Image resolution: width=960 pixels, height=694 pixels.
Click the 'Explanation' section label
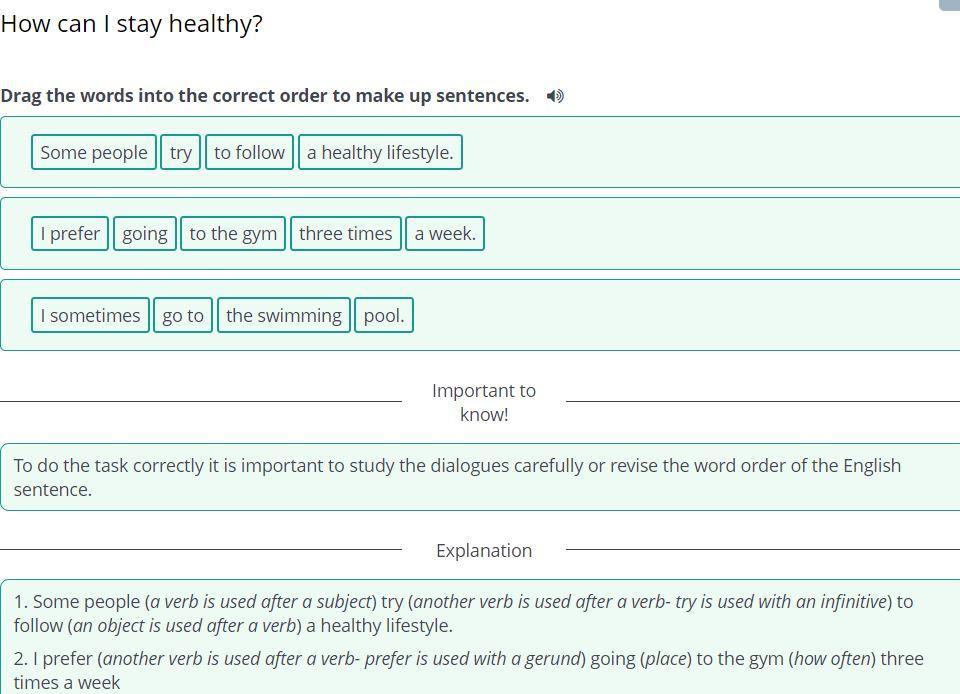pyautogui.click(x=484, y=551)
